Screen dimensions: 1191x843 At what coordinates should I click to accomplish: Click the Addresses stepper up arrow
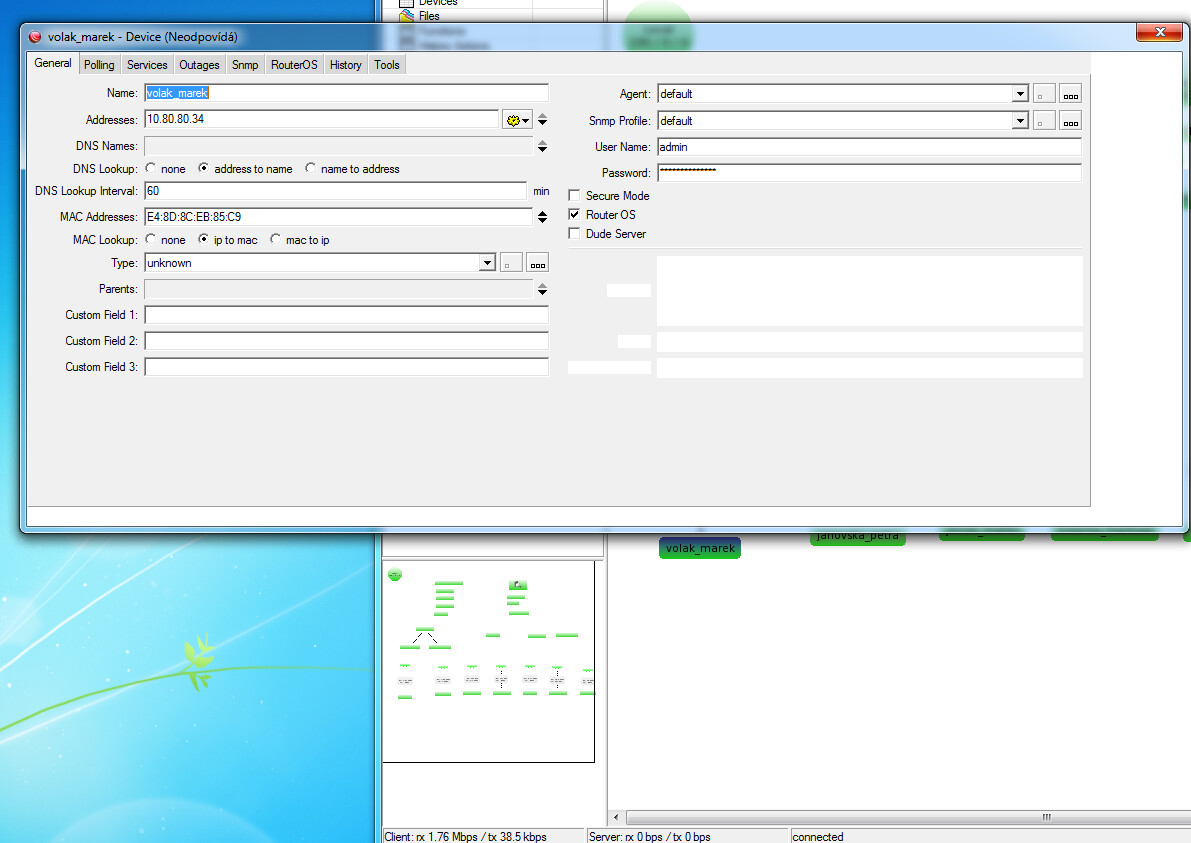click(542, 114)
